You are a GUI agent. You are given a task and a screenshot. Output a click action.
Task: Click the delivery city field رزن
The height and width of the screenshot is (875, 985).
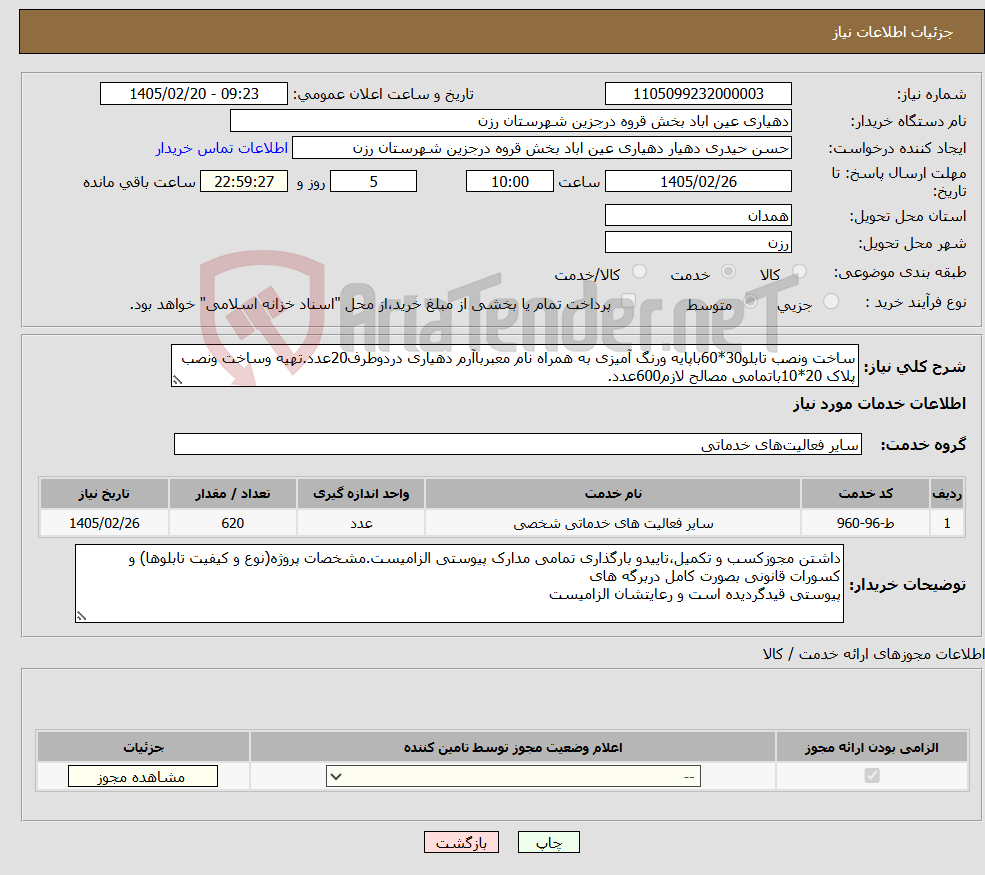pos(698,242)
